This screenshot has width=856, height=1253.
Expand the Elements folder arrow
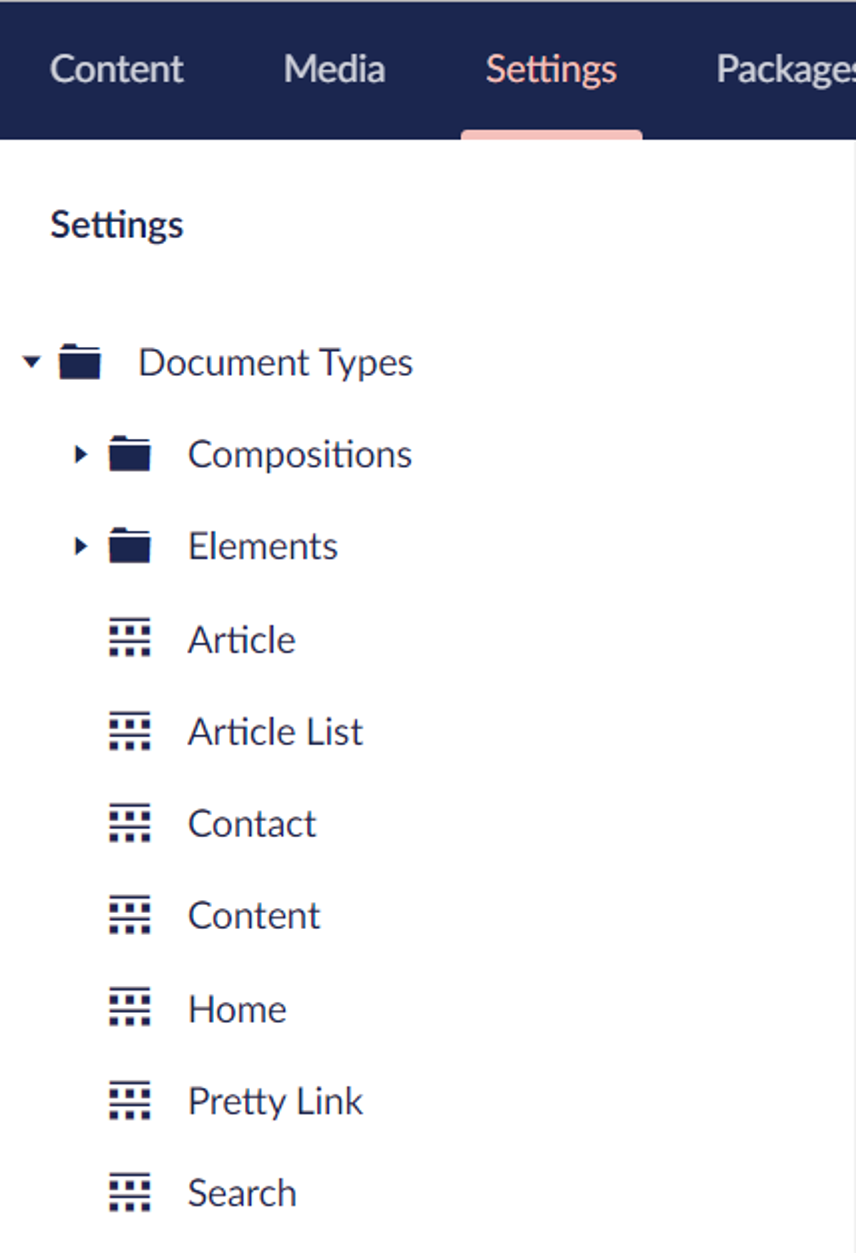[81, 547]
